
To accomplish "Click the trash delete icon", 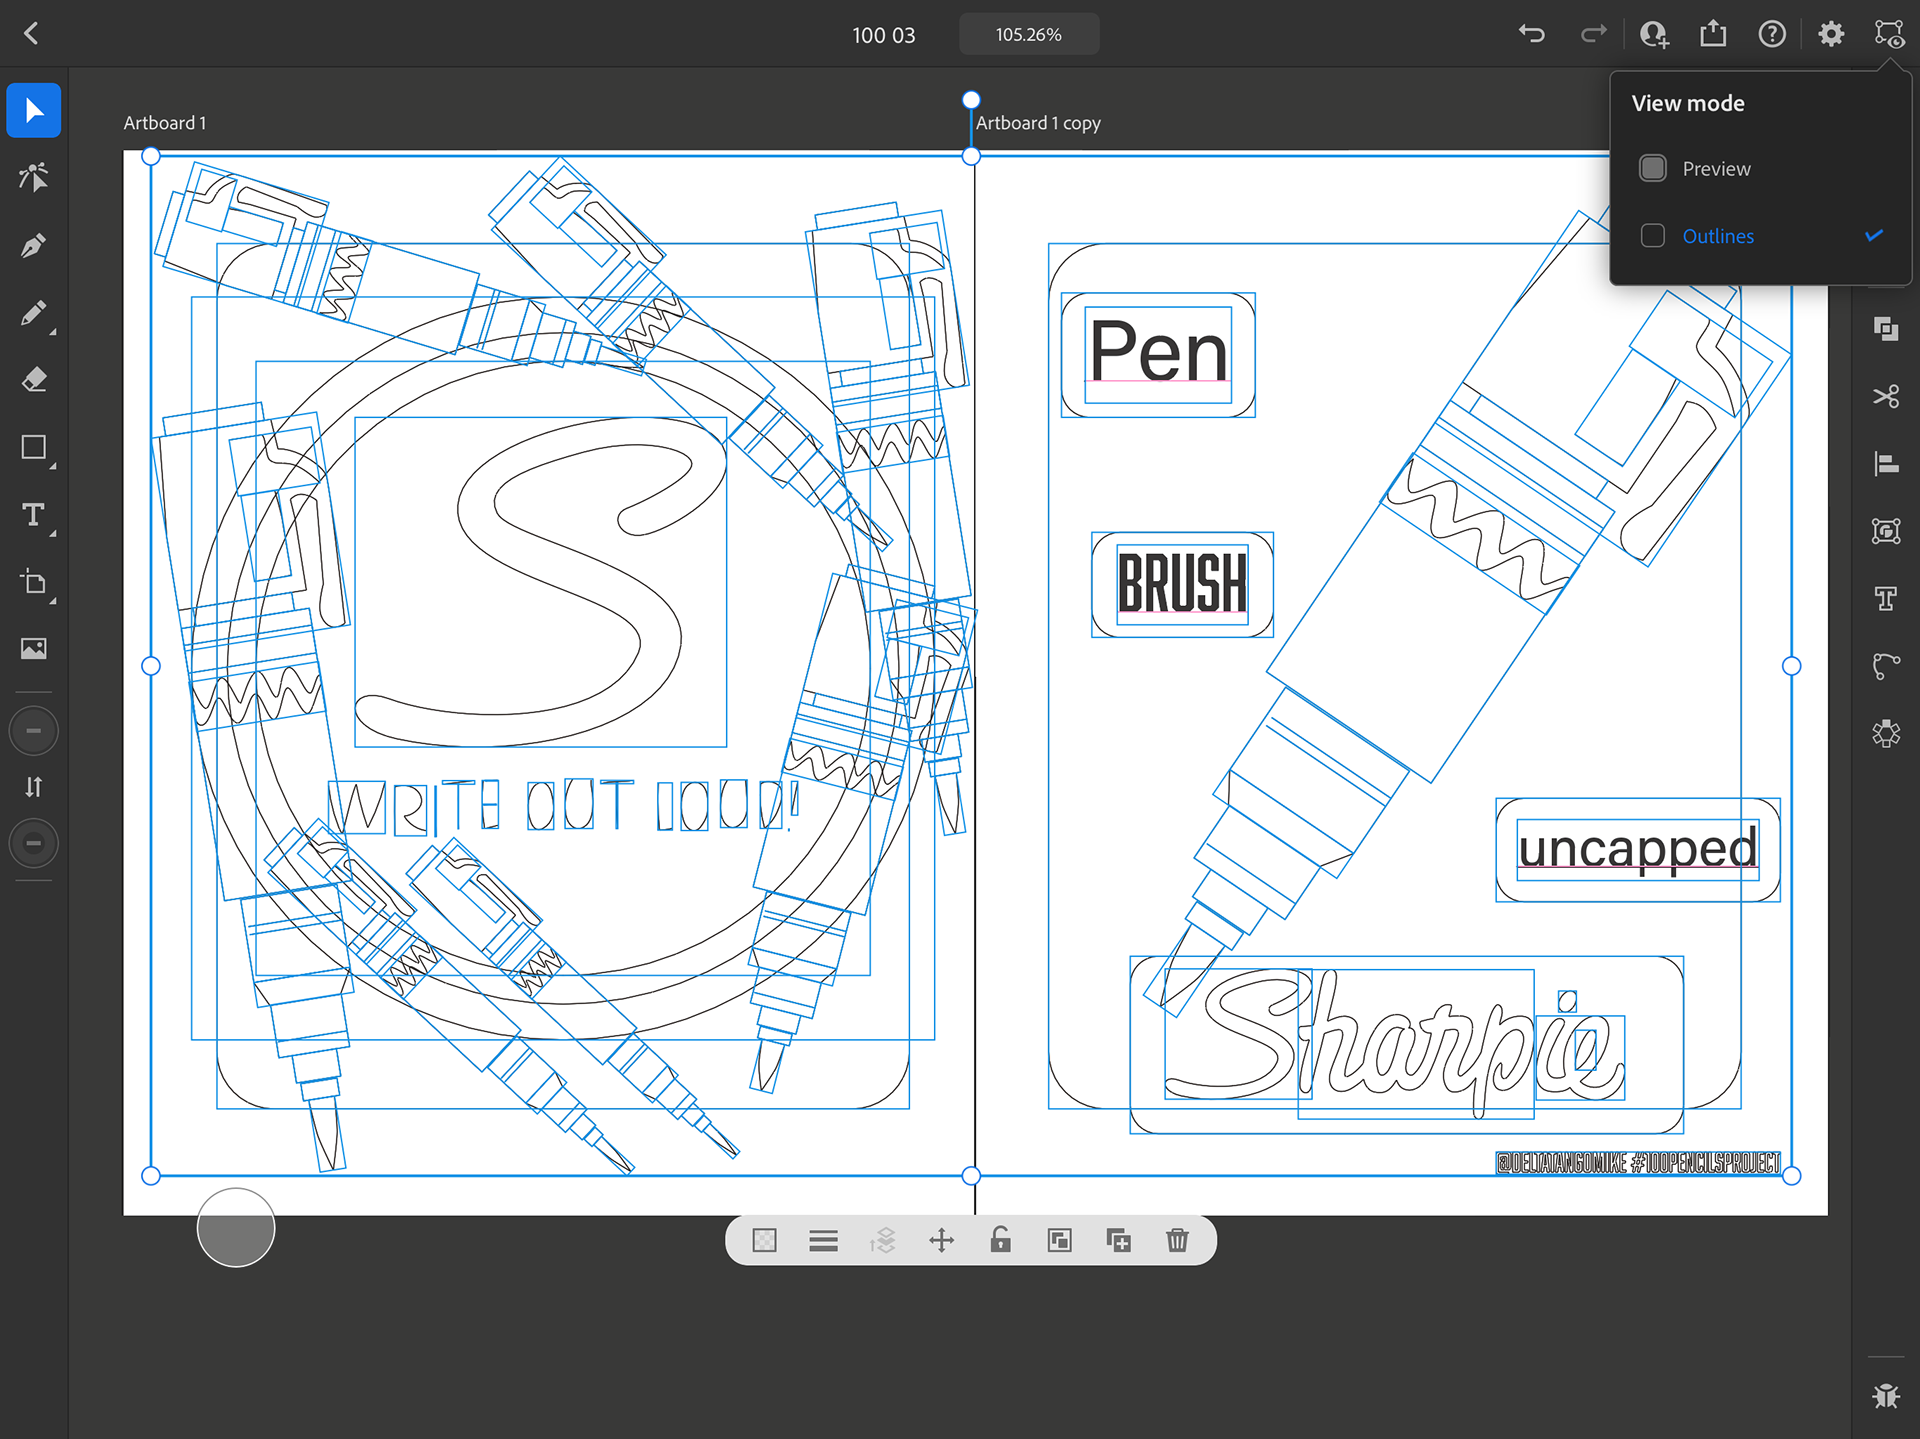I will [x=1177, y=1241].
